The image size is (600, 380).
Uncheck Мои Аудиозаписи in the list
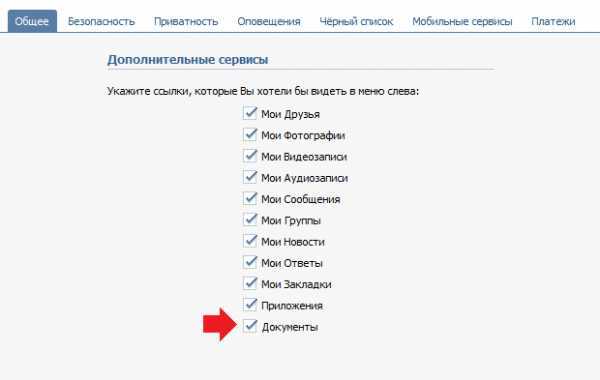[x=250, y=178]
